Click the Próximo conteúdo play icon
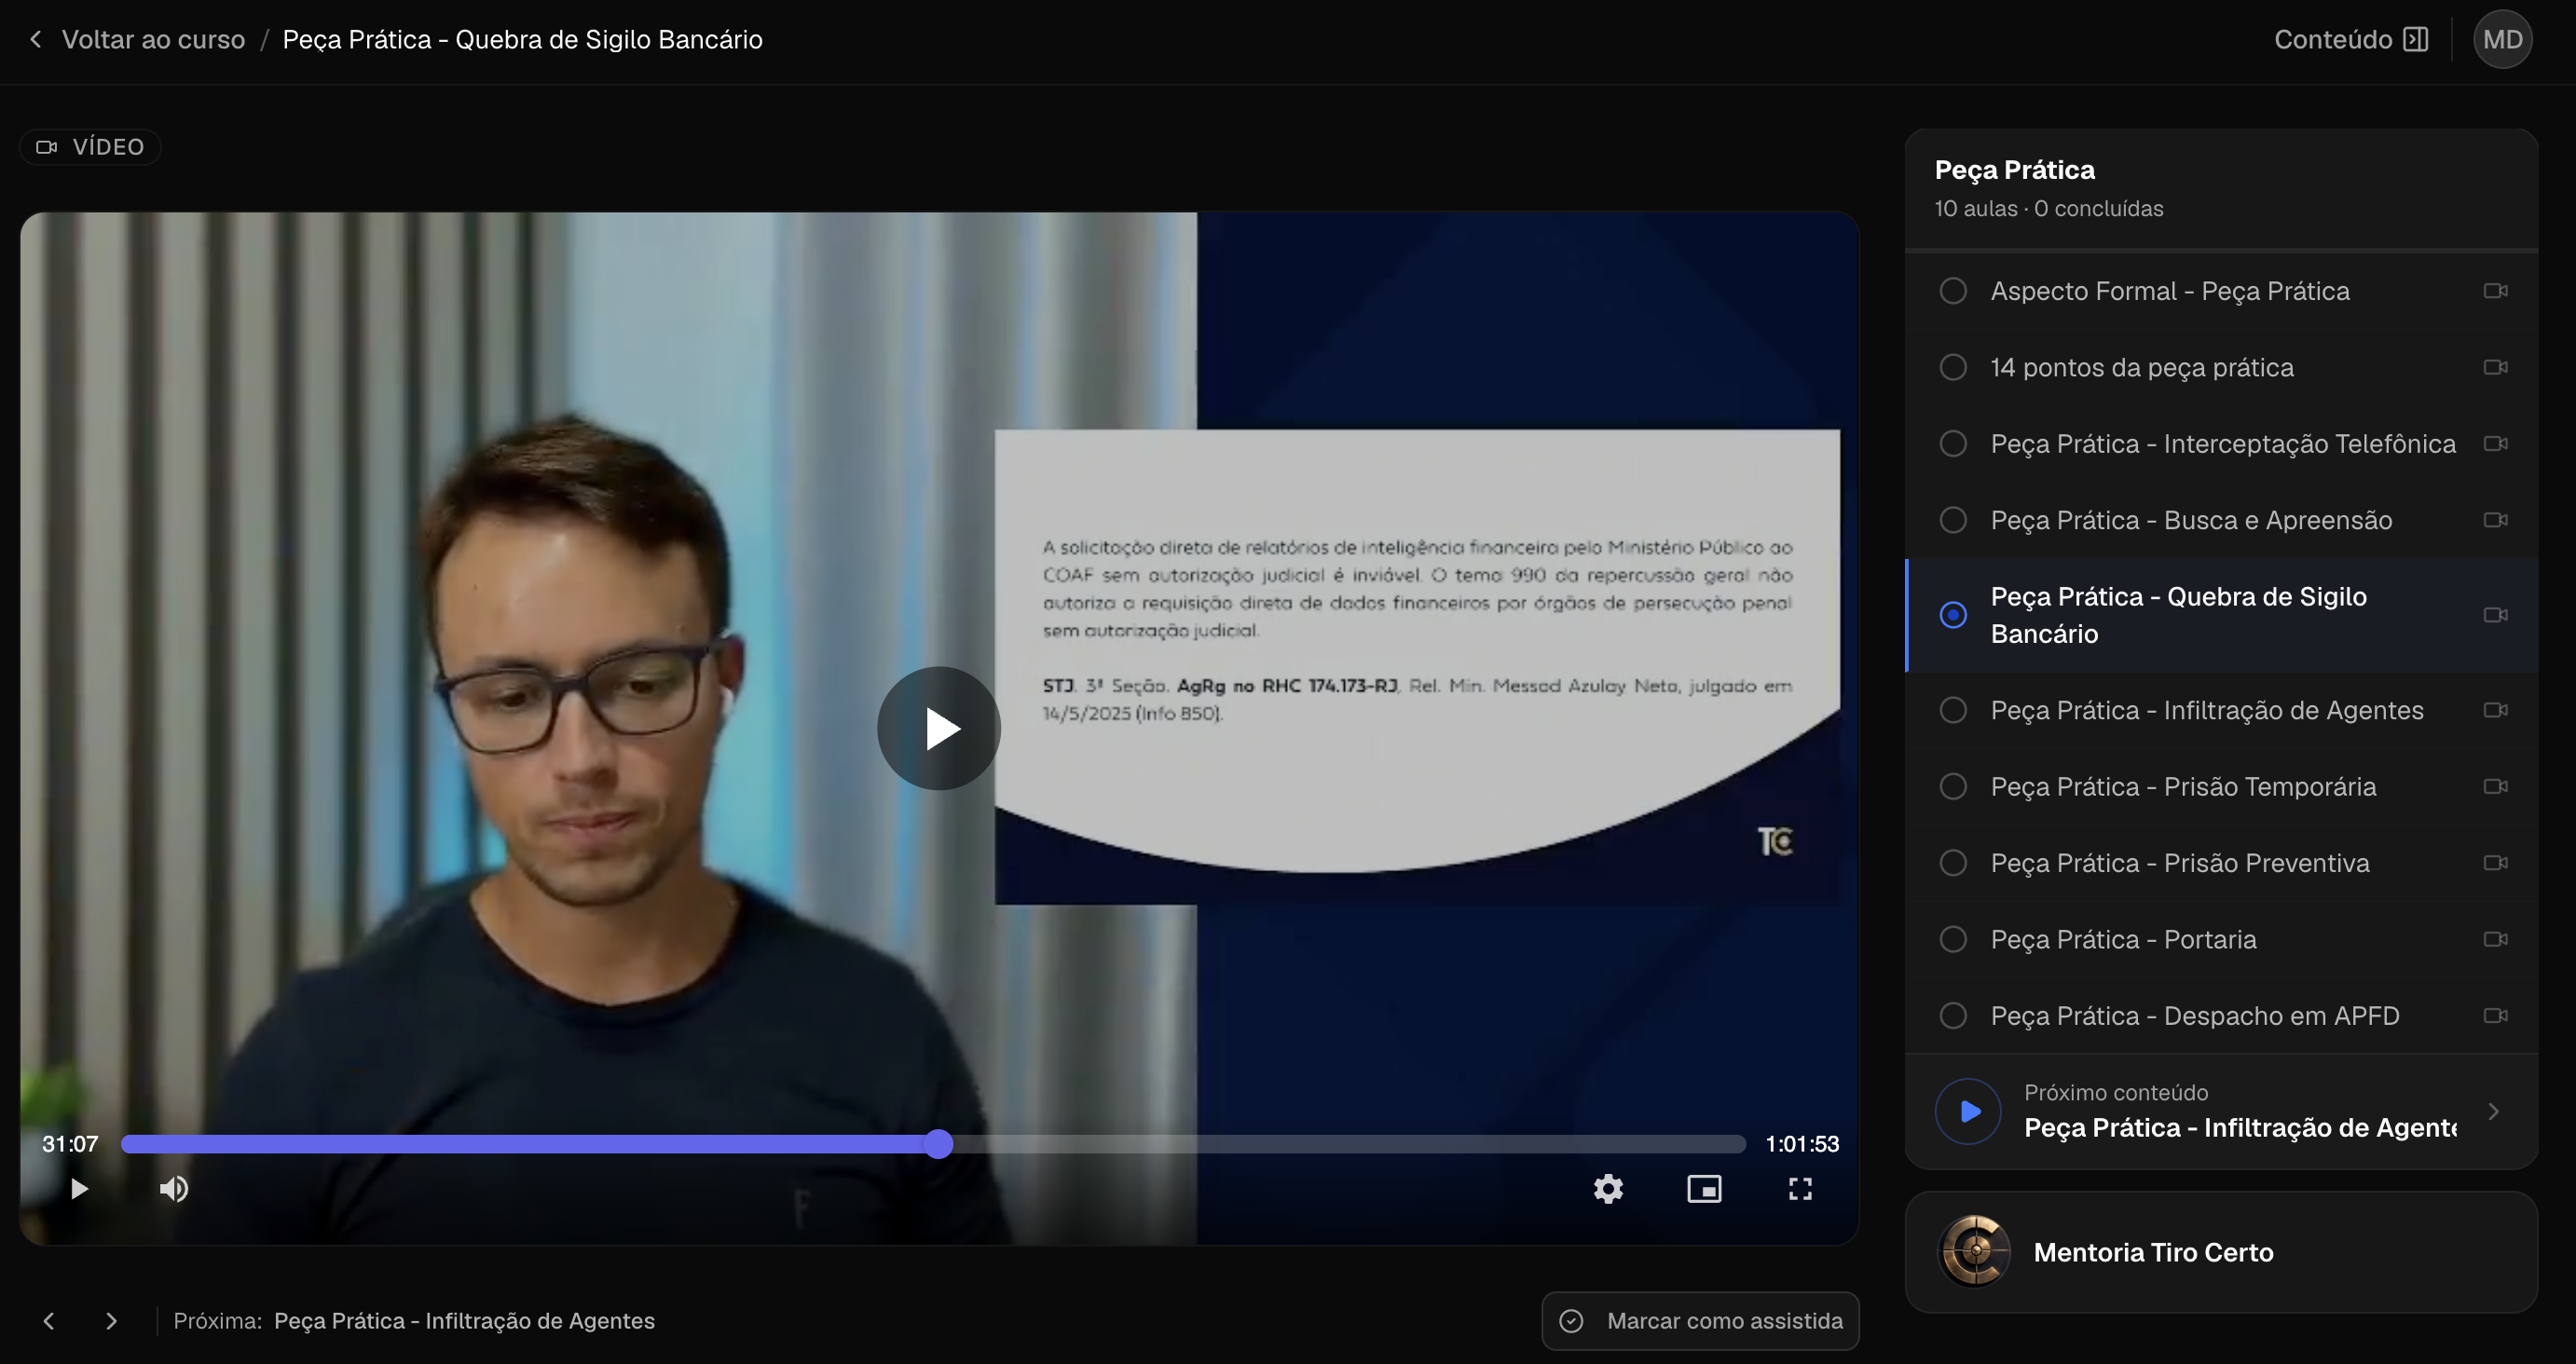Image resolution: width=2576 pixels, height=1364 pixels. pyautogui.click(x=1968, y=1111)
